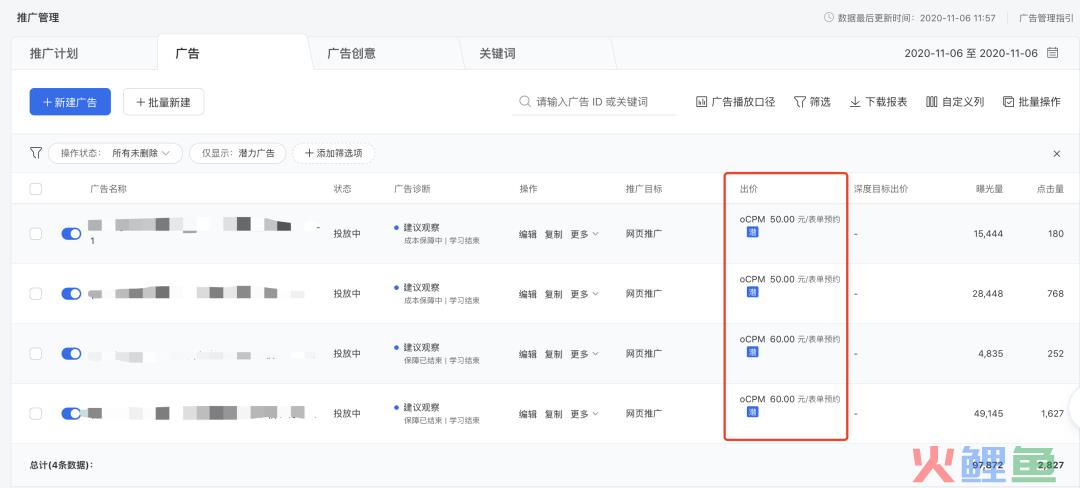Focus the 请输入广告 ID 或关键词 search field
This screenshot has height=488, width=1080.
click(594, 102)
